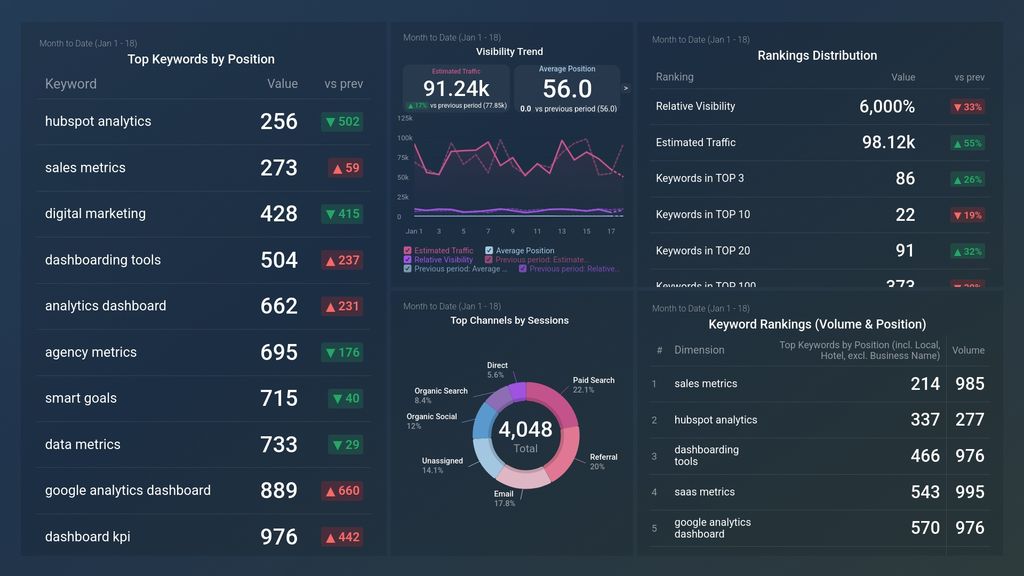
Task: Click the green 26% badge for Keywords in TOP 3
Action: [x=968, y=179]
